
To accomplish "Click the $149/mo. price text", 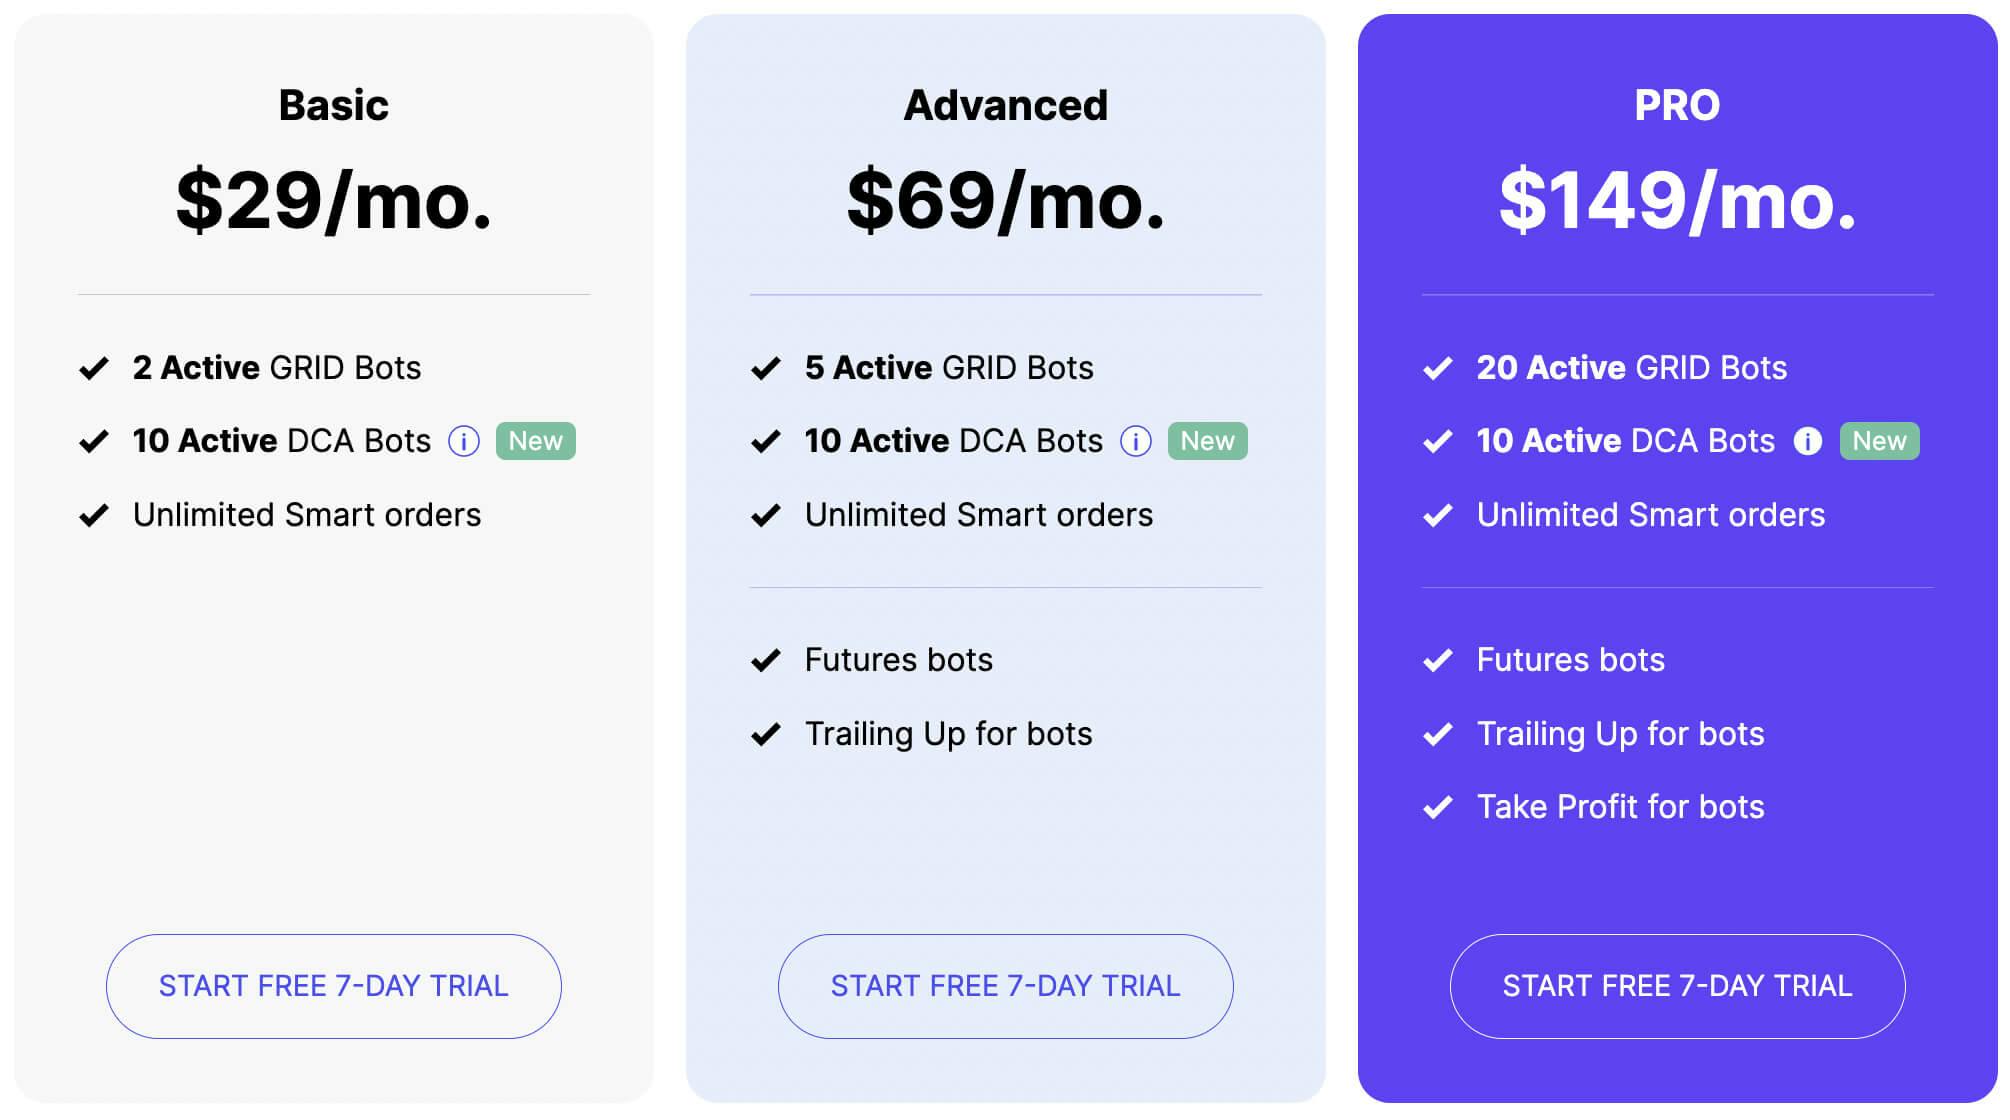I will [1678, 201].
